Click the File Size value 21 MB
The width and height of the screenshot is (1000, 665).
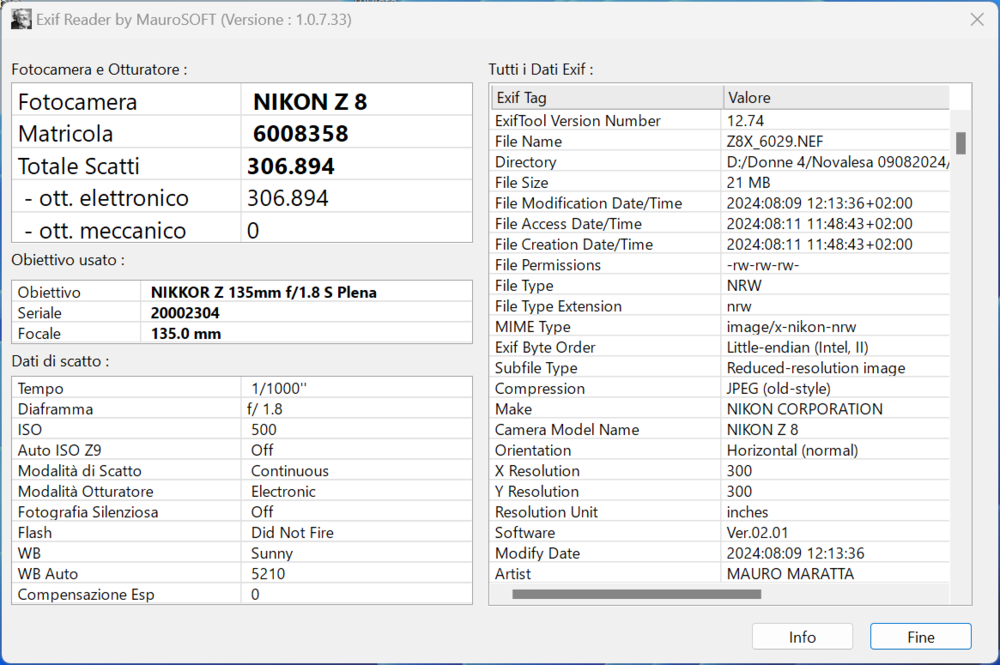(x=748, y=182)
